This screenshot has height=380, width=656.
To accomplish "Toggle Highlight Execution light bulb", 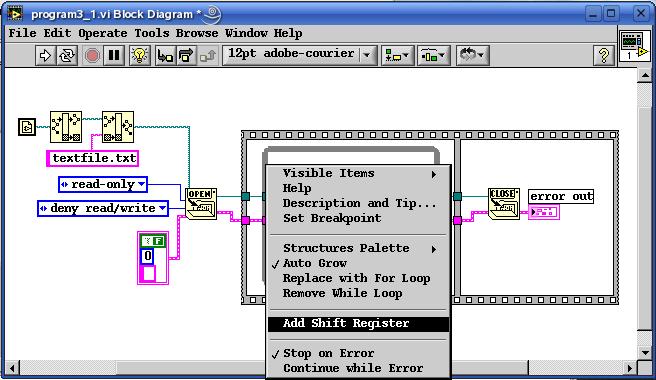I will coord(140,55).
